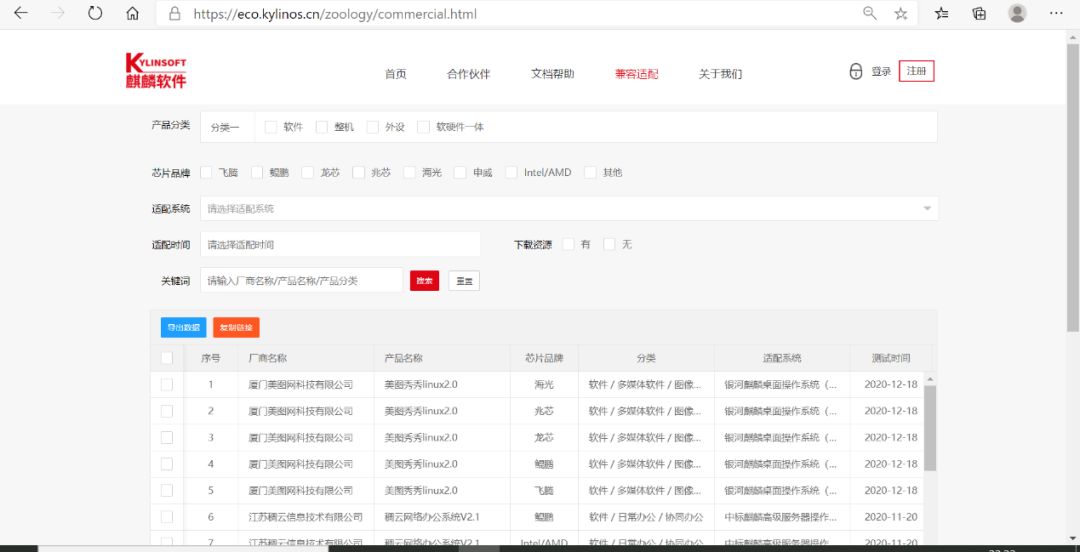This screenshot has width=1080, height=552.
Task: Open zoom magnifier icon in address bar
Action: click(x=870, y=13)
